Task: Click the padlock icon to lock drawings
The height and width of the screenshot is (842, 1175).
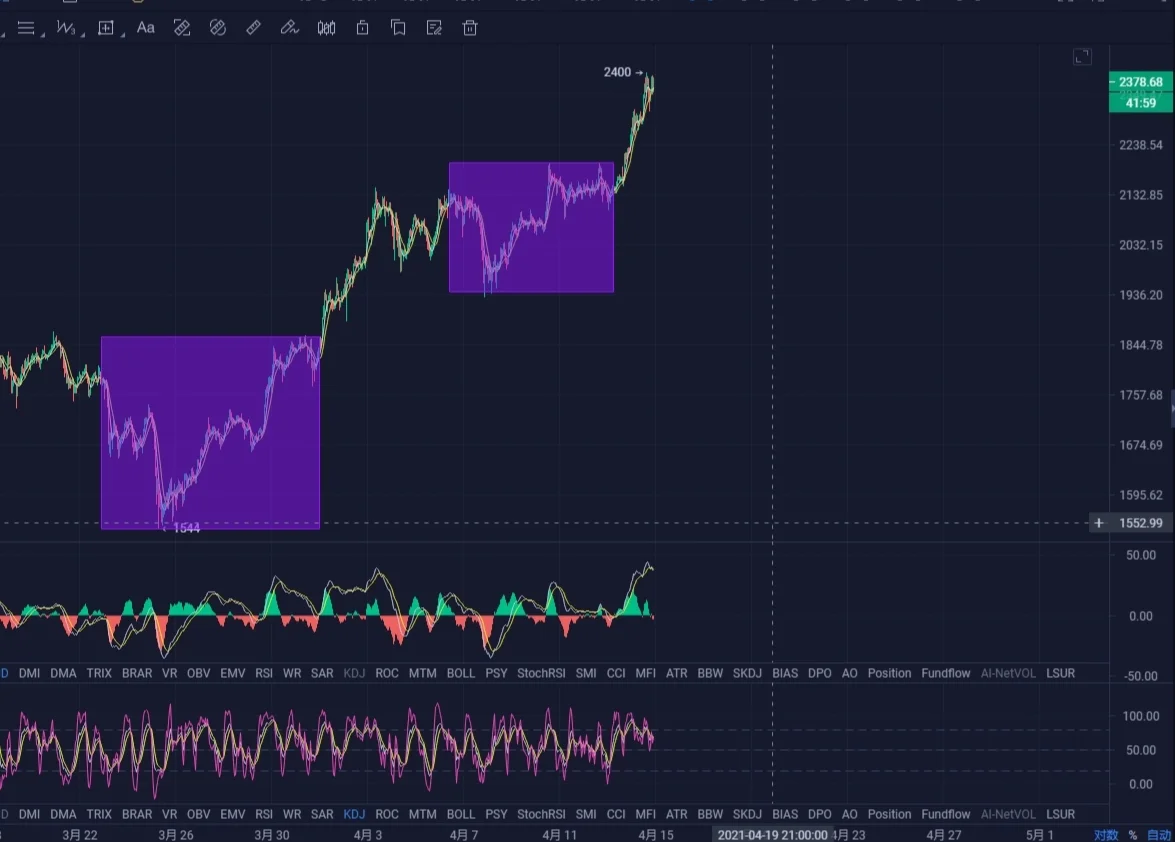Action: click(362, 28)
